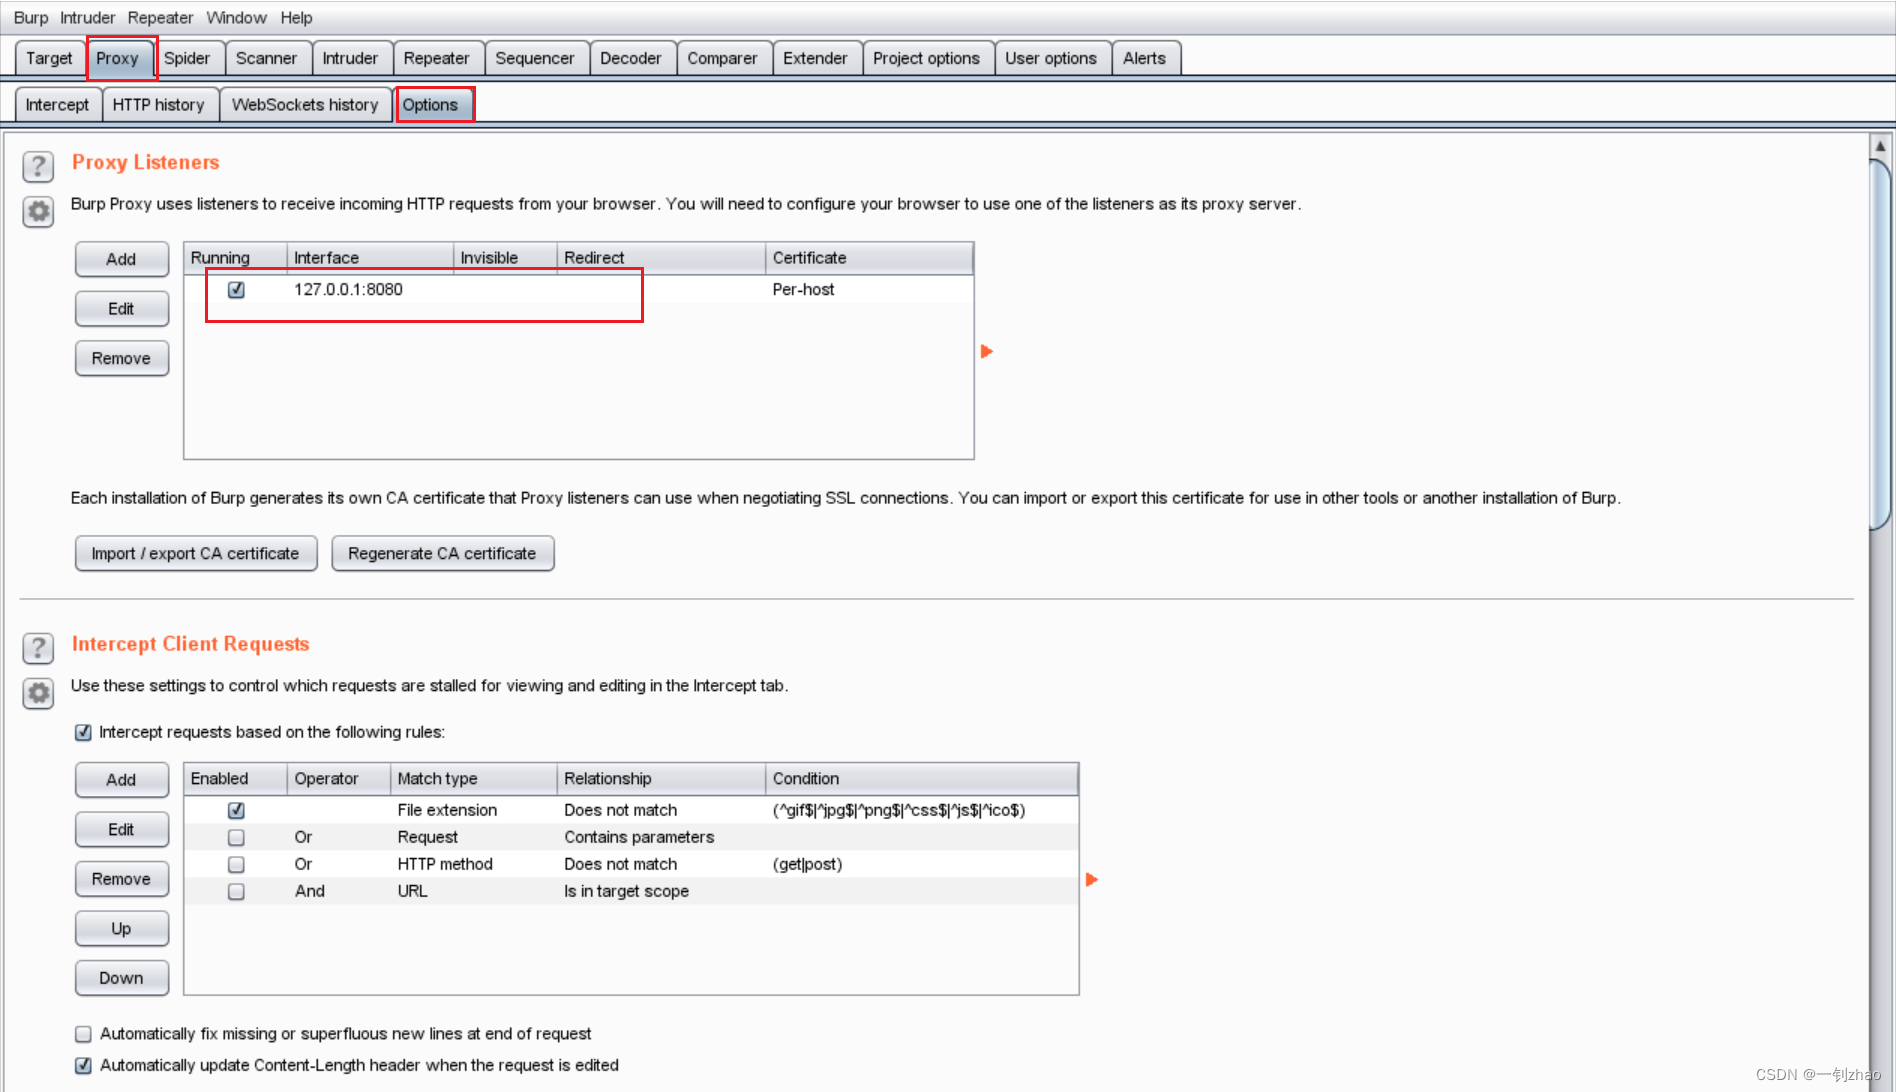Switch to the Decoder tab
Image resolution: width=1896 pixels, height=1092 pixels.
pyautogui.click(x=631, y=58)
